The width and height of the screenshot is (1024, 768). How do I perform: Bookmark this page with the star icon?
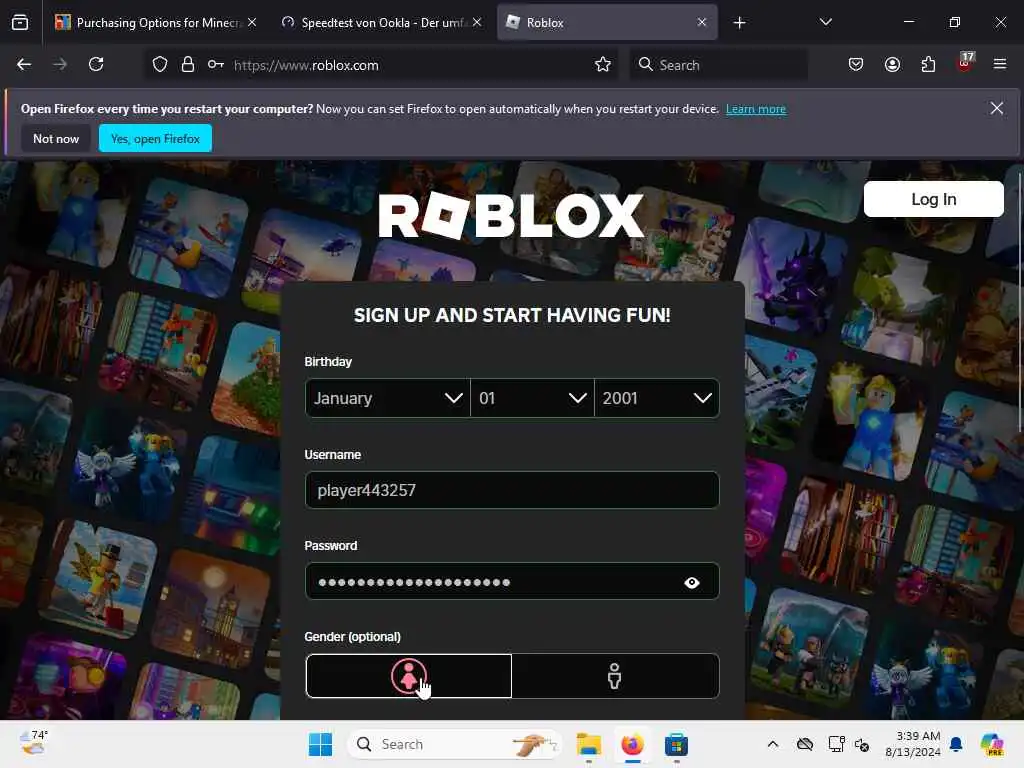[x=603, y=65]
